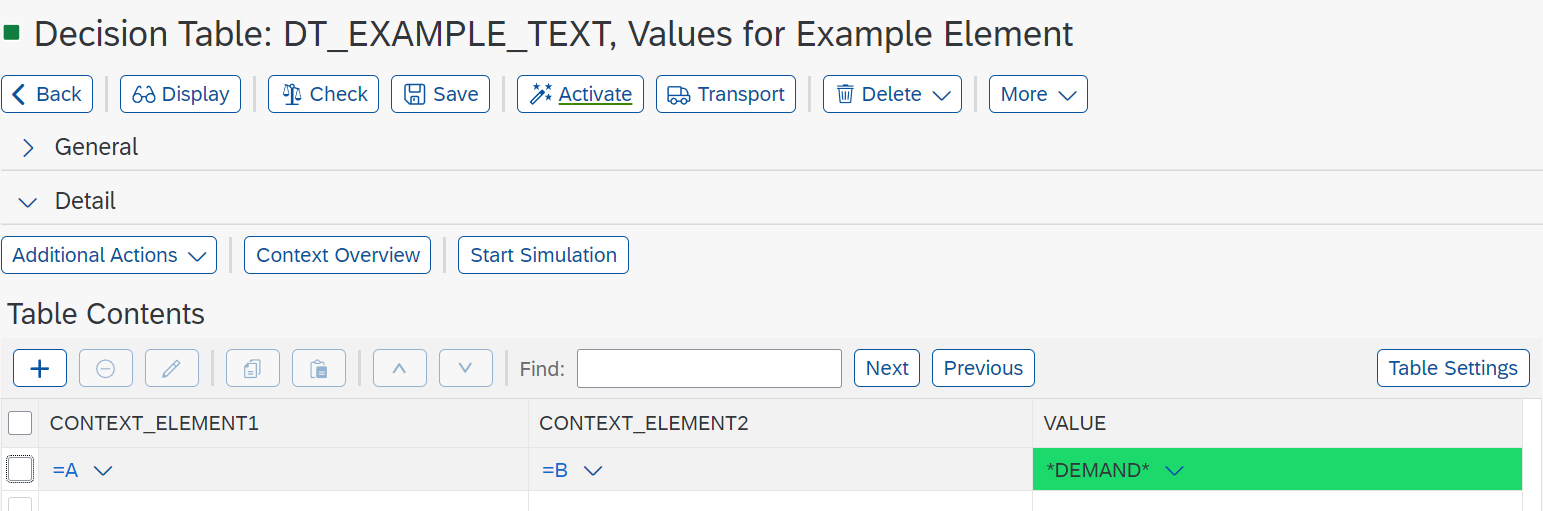Toggle the select-all header checkbox
The width and height of the screenshot is (1543, 511).
click(x=20, y=423)
